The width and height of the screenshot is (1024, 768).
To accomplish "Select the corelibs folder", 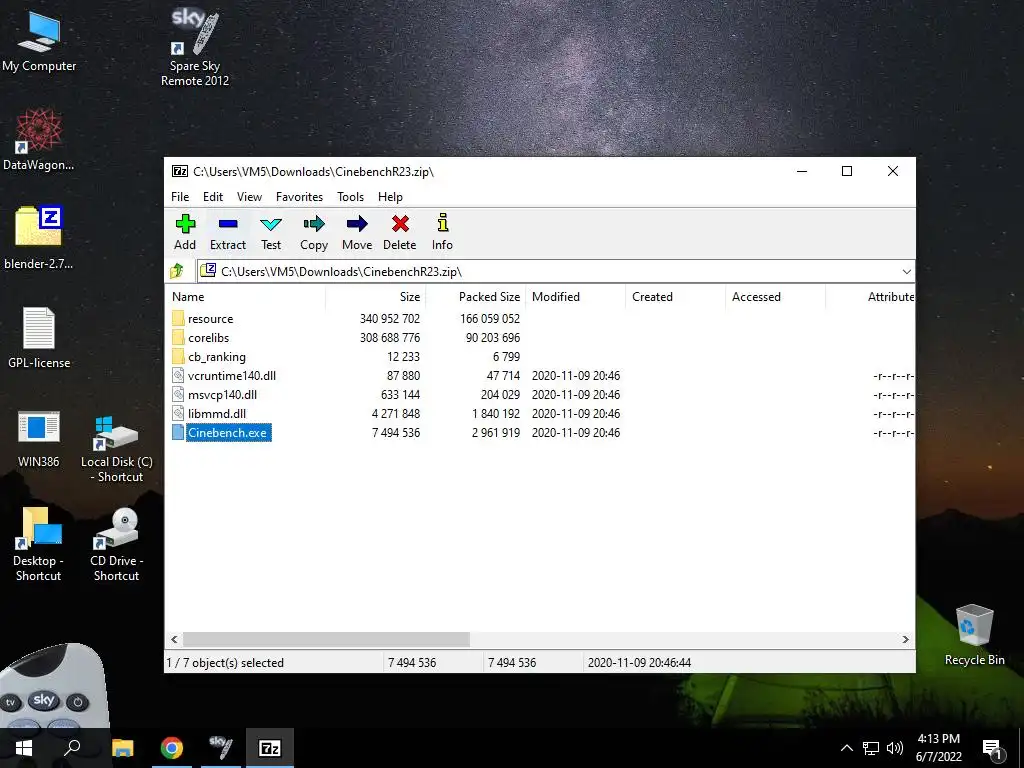I will pyautogui.click(x=208, y=338).
